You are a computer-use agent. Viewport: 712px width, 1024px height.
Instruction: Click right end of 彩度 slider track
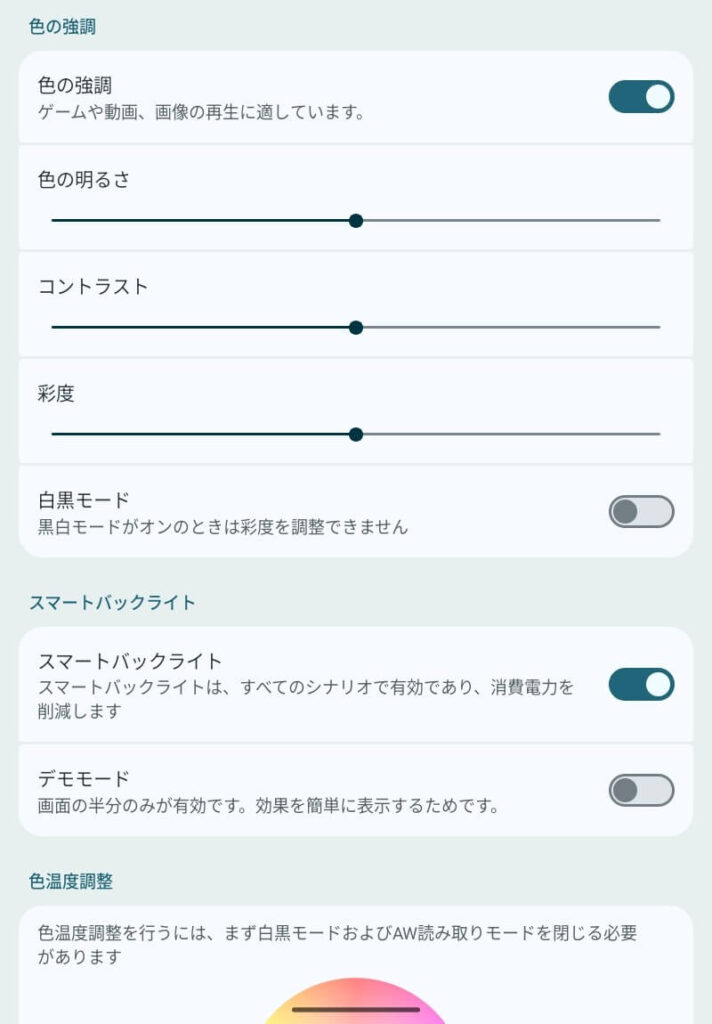pyautogui.click(x=658, y=434)
